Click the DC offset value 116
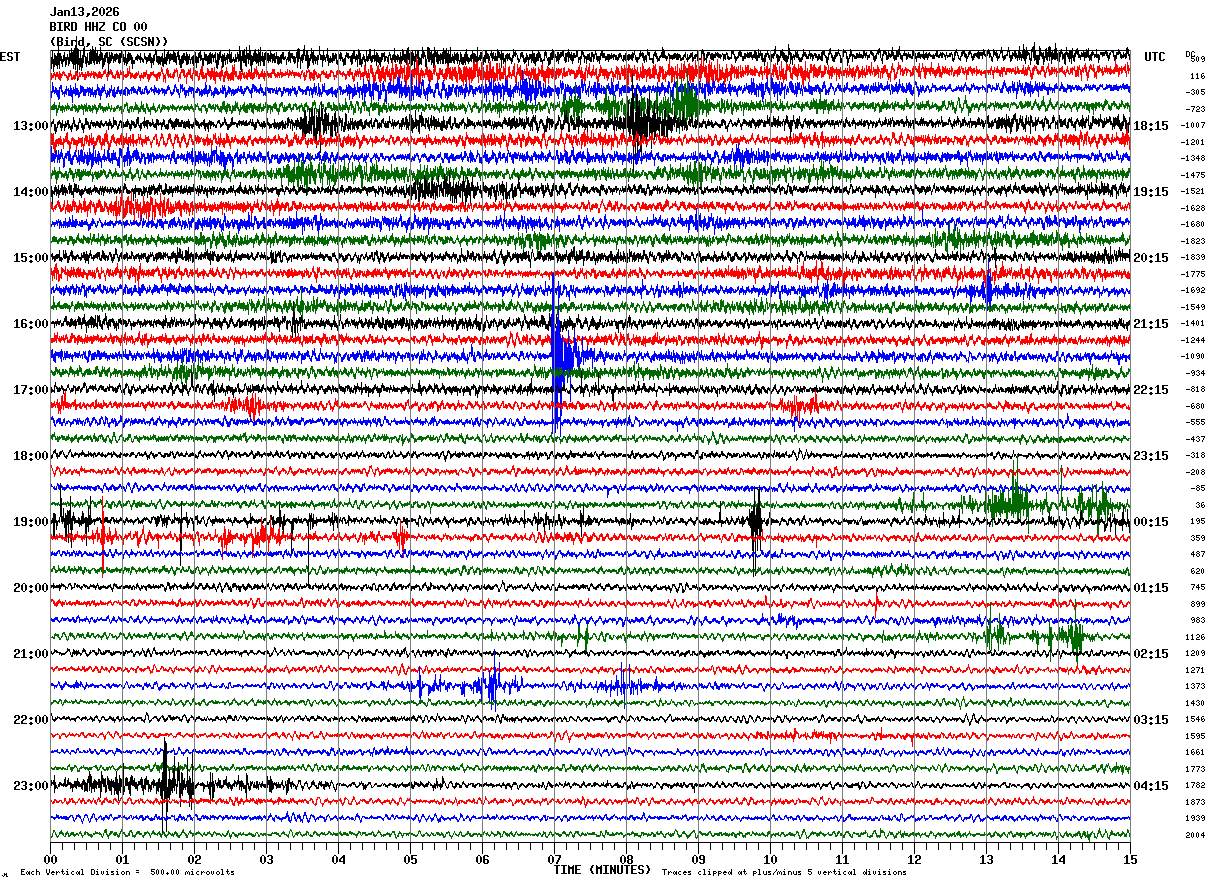1210x886 pixels. click(x=1197, y=77)
